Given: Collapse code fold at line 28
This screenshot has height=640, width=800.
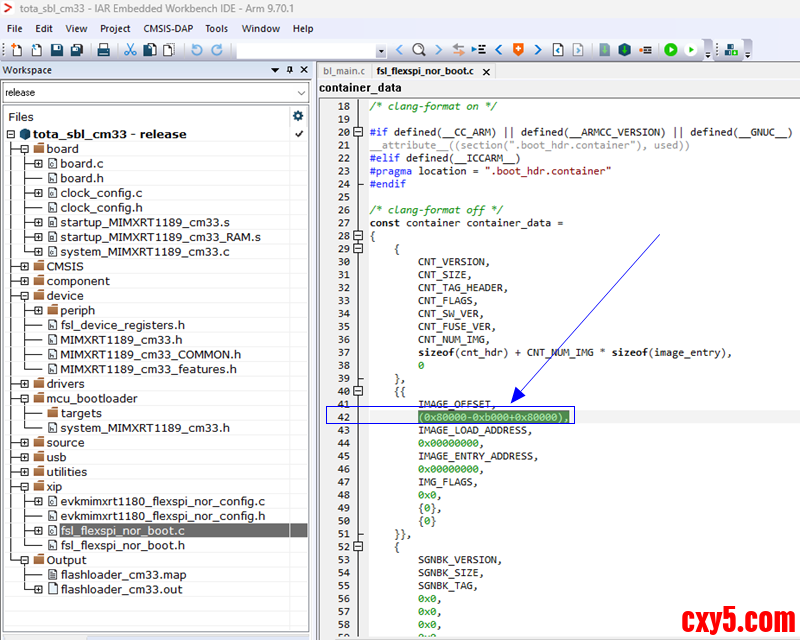Looking at the screenshot, I should (x=358, y=249).
